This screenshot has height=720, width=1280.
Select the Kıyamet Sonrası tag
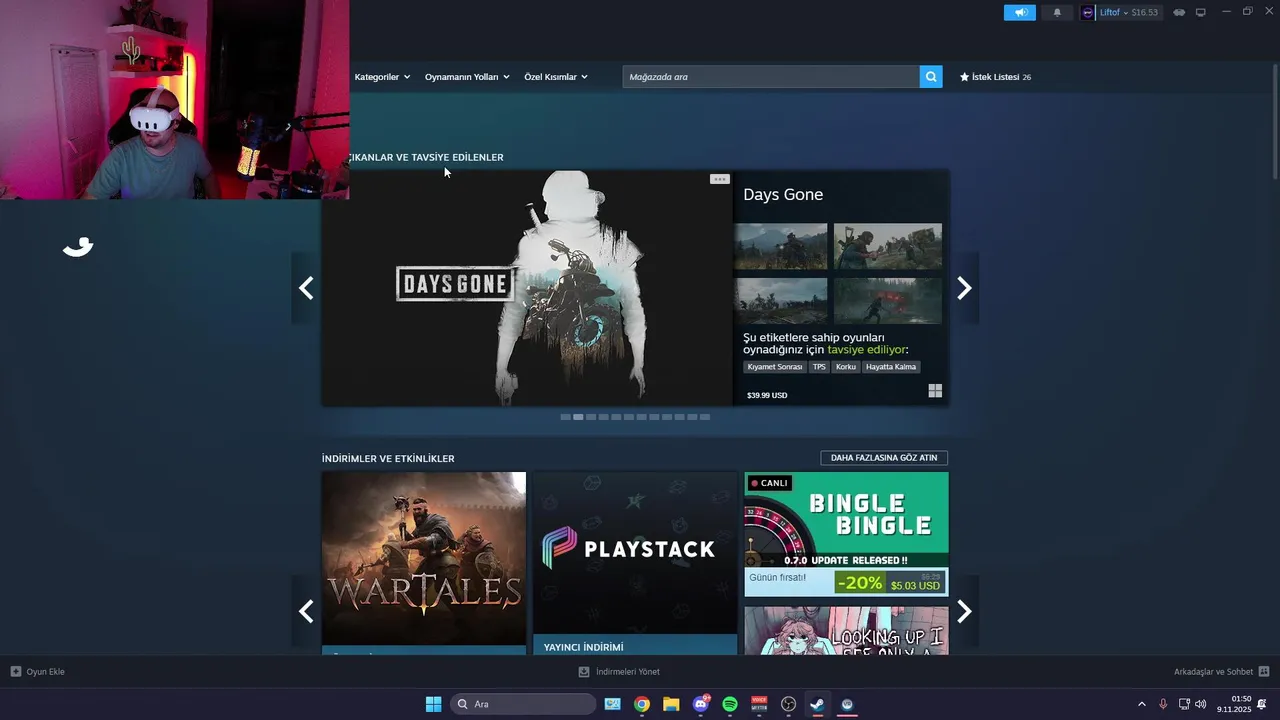(775, 367)
